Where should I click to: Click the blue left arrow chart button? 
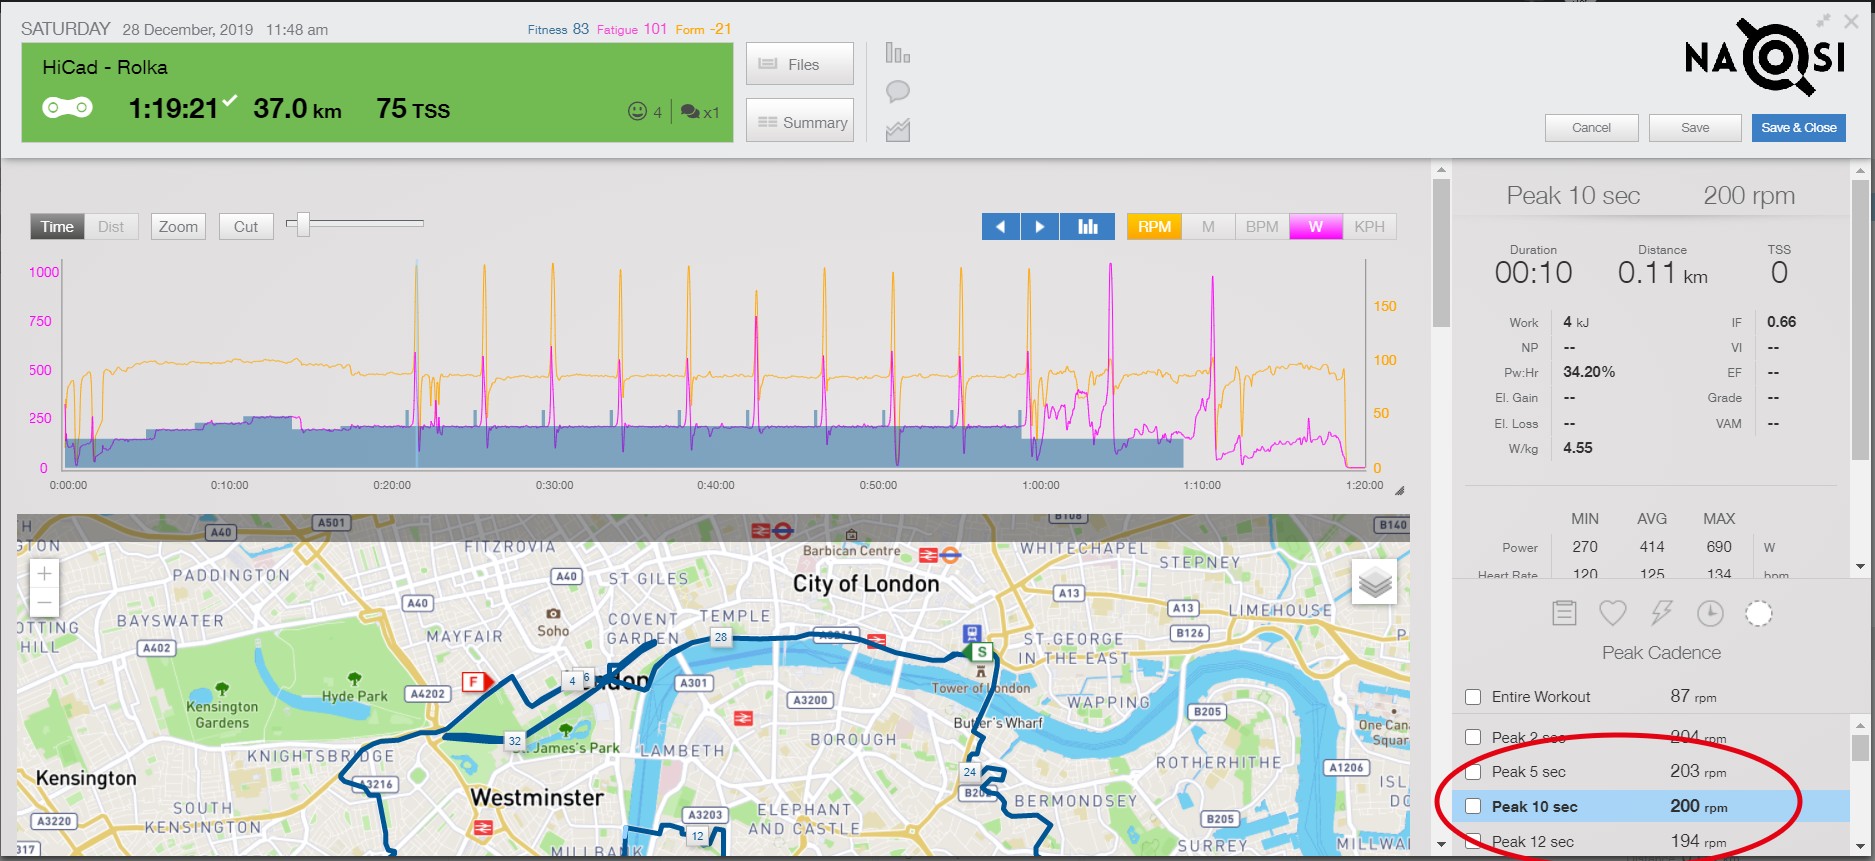[x=1000, y=227]
